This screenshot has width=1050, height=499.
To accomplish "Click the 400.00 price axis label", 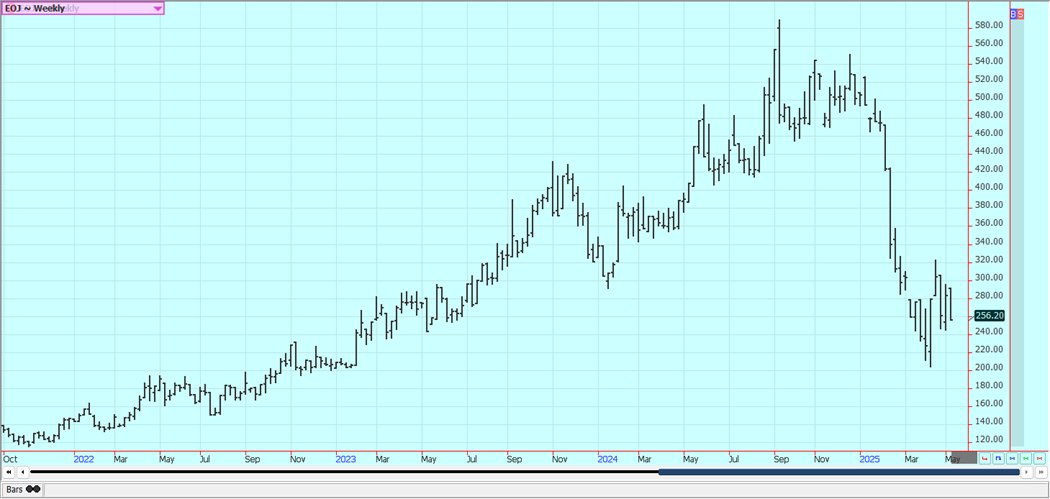I will click(x=989, y=188).
